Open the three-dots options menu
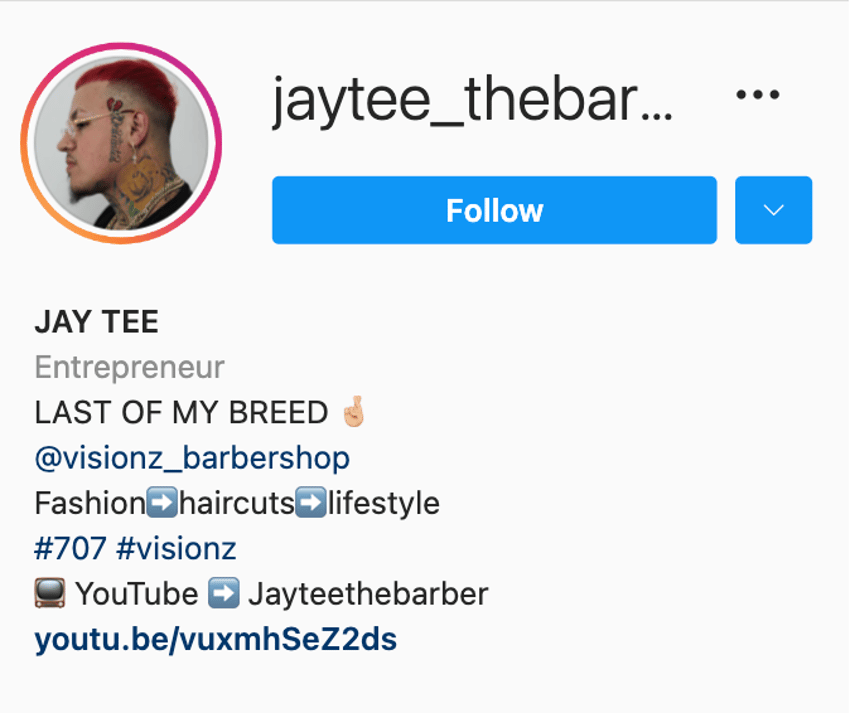The height and width of the screenshot is (713, 850). pyautogui.click(x=757, y=95)
